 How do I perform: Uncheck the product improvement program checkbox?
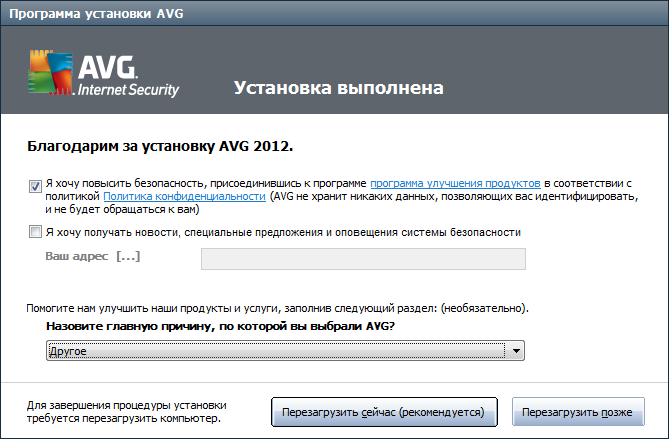[35, 186]
